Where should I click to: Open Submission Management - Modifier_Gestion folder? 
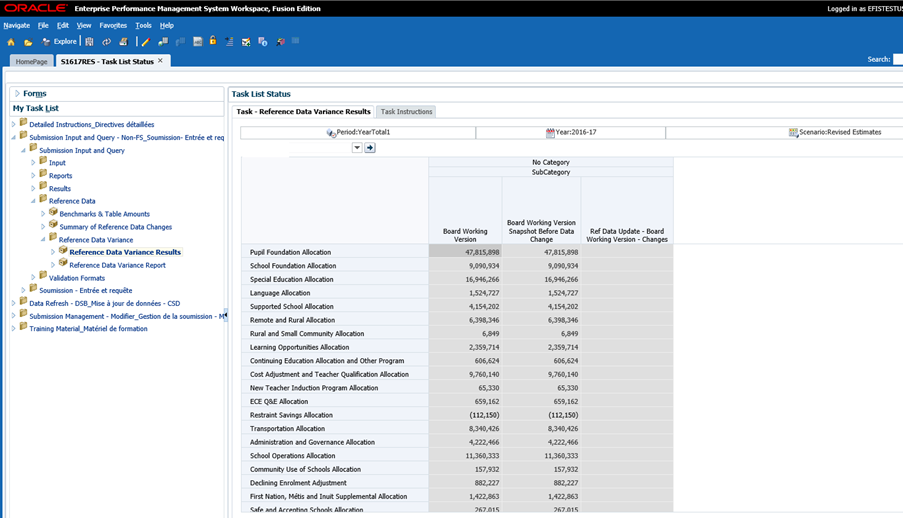click(x=127, y=316)
